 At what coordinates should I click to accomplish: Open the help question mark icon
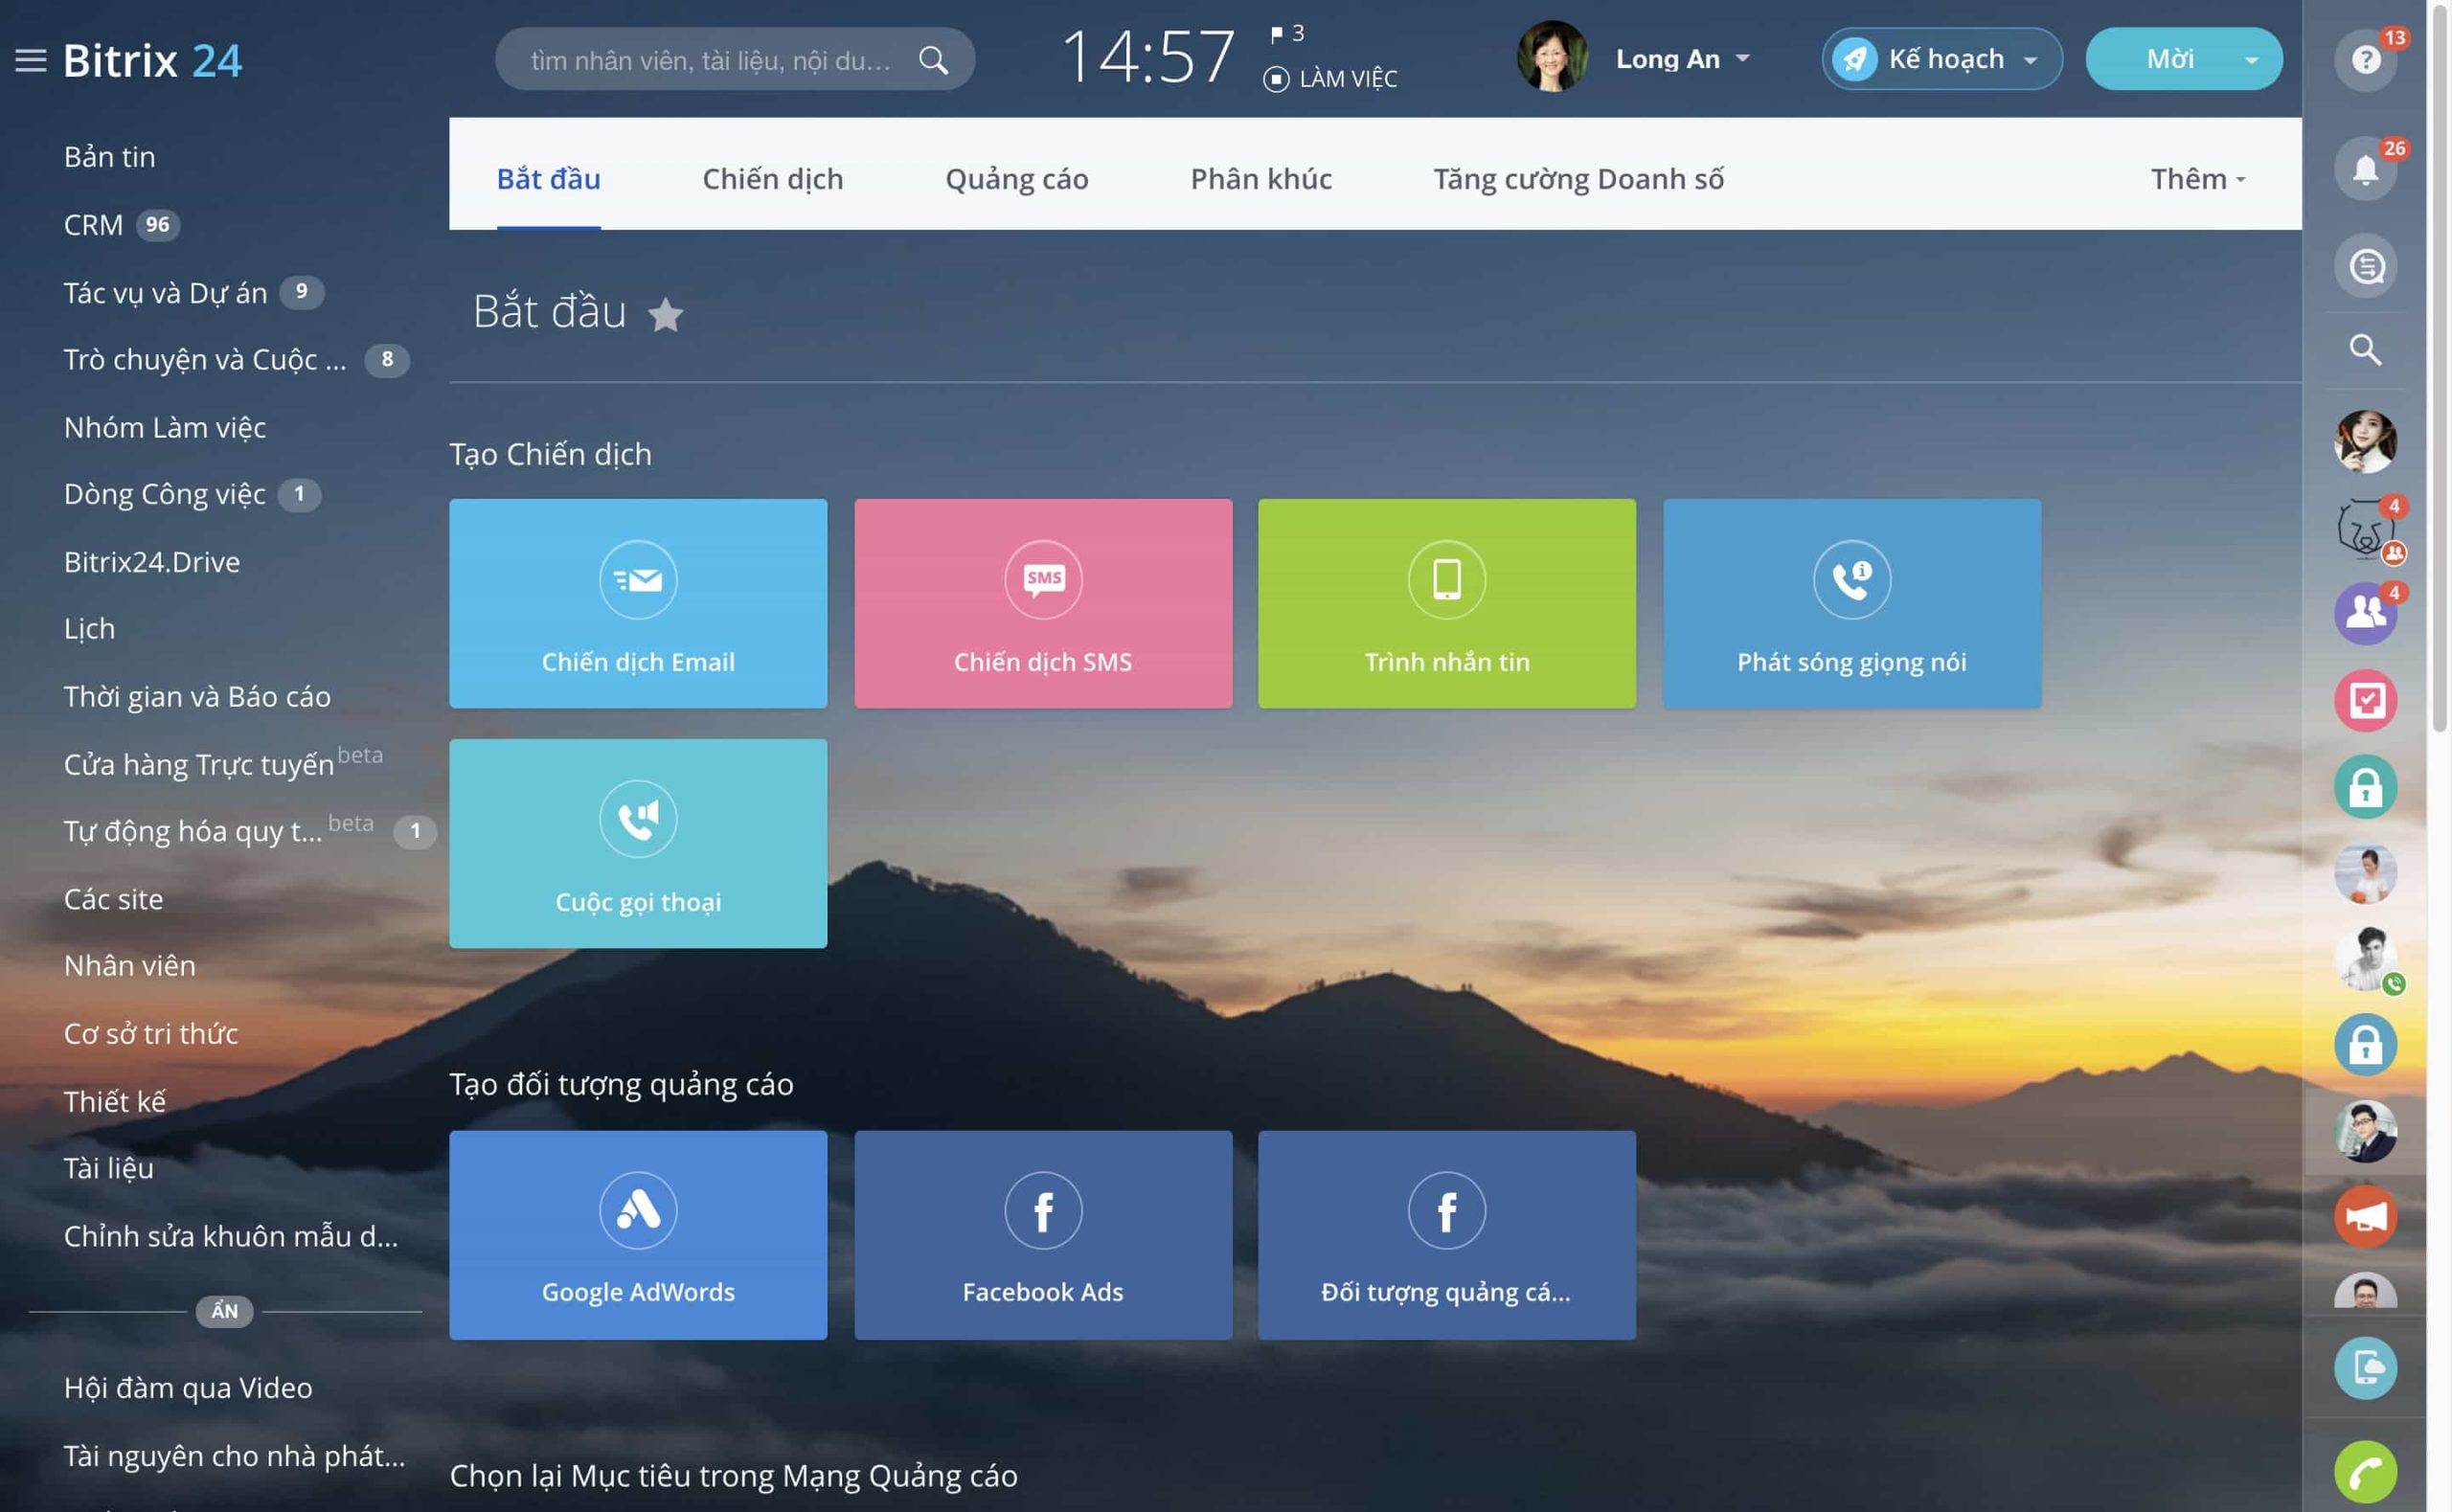point(2365,60)
